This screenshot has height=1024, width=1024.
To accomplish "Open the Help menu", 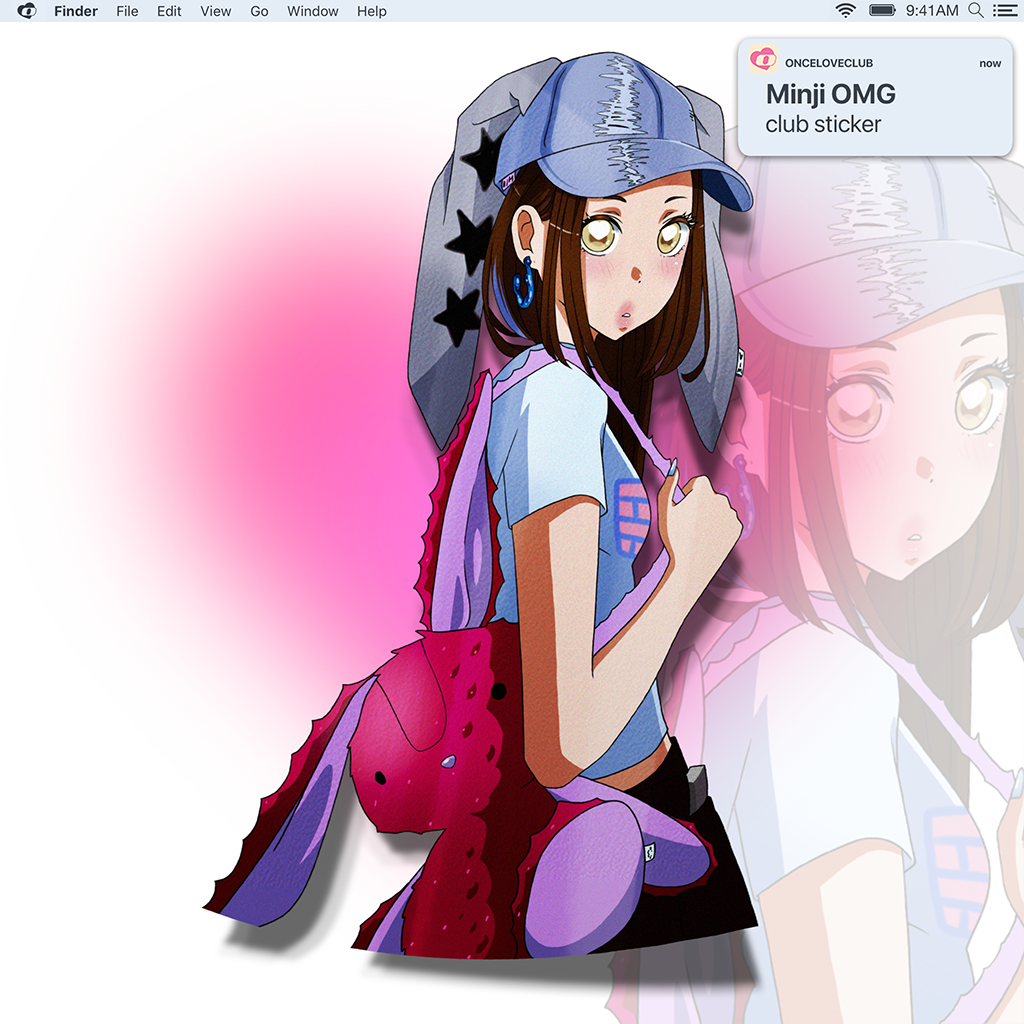I will click(371, 11).
